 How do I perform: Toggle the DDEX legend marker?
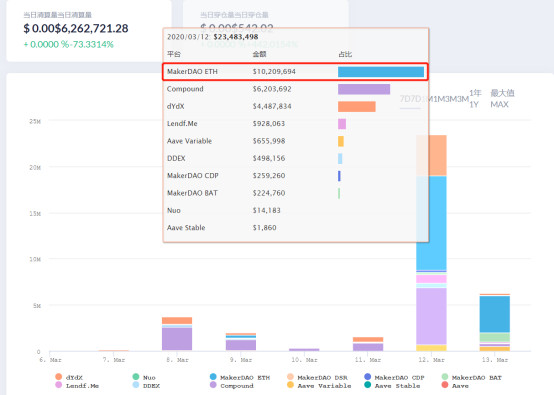[x=136, y=385]
